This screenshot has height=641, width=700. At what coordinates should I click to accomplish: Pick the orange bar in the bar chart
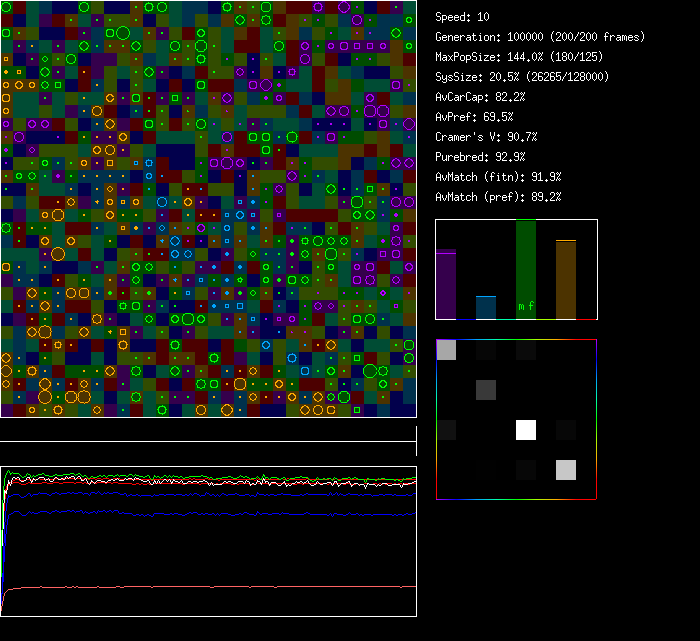(x=565, y=280)
